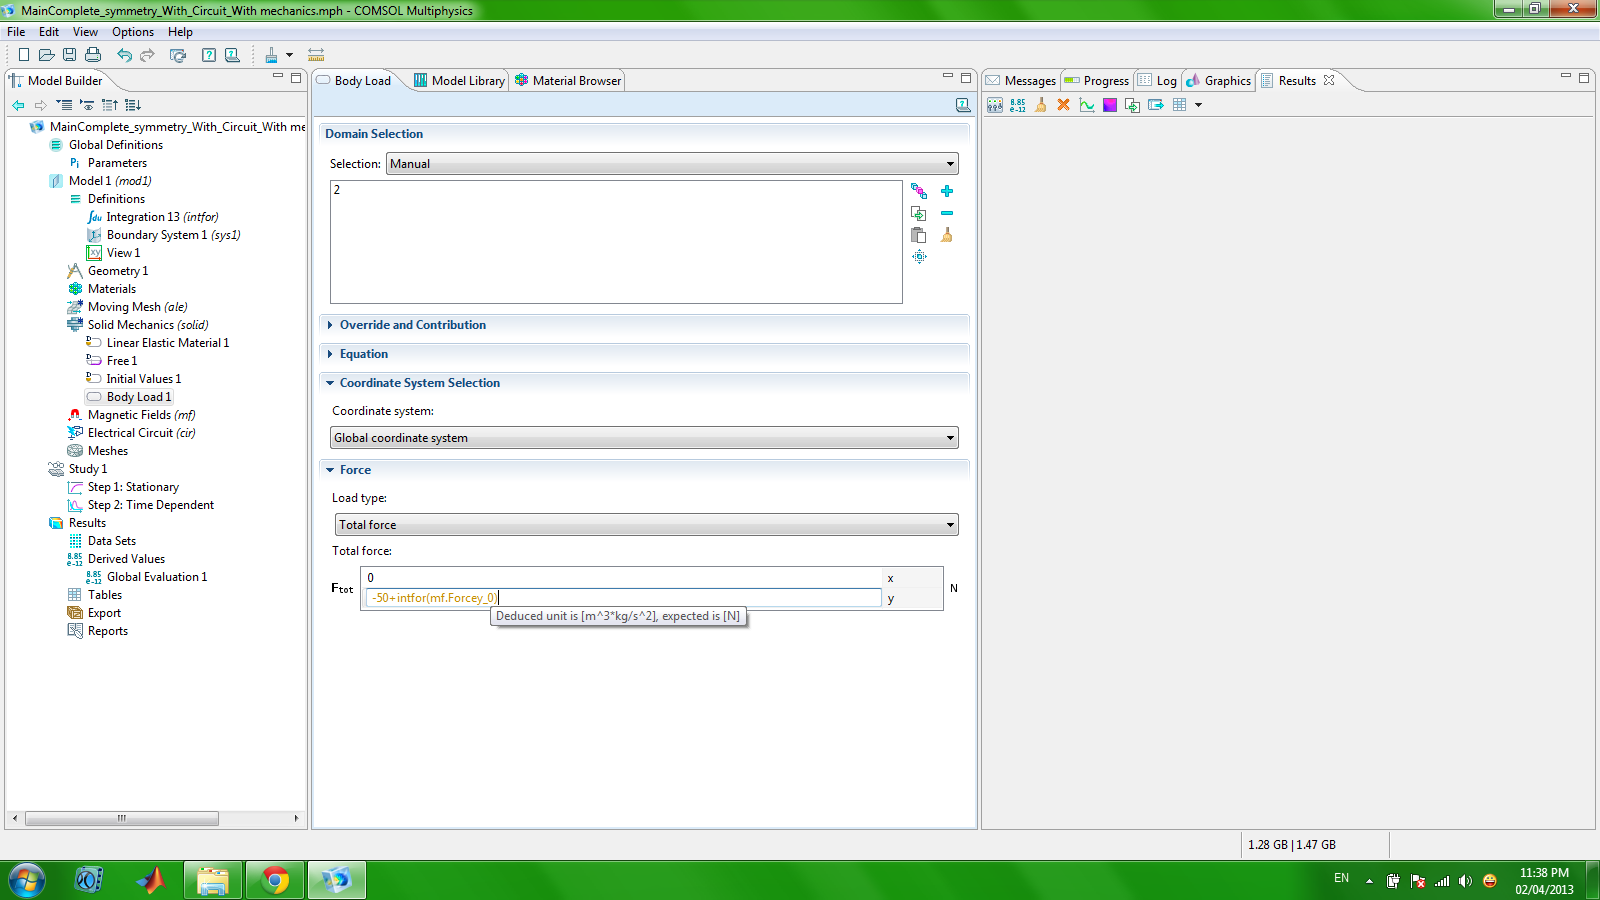The image size is (1600, 900).
Task: Switch to the Material Browser tab
Action: point(575,81)
